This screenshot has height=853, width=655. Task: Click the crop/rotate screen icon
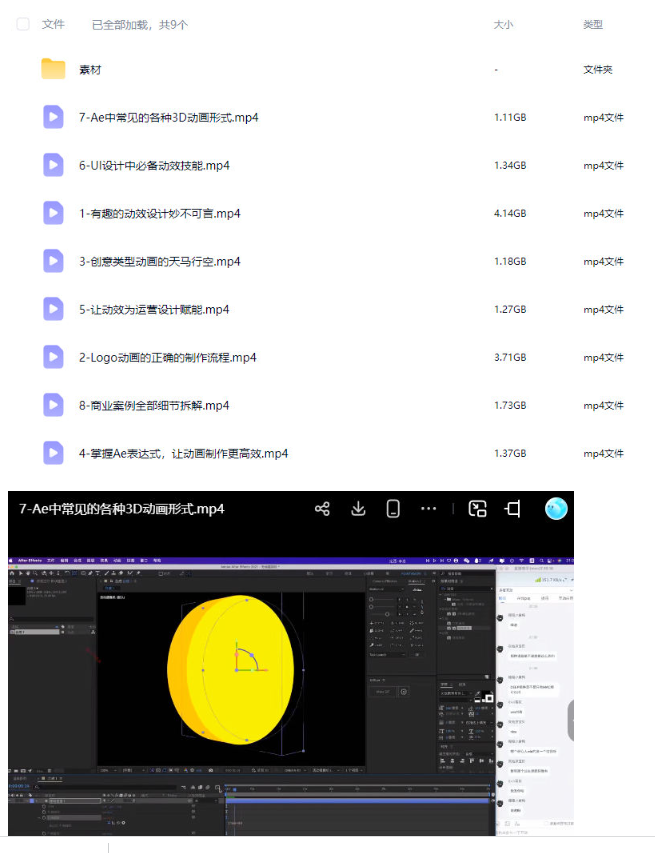(x=512, y=509)
